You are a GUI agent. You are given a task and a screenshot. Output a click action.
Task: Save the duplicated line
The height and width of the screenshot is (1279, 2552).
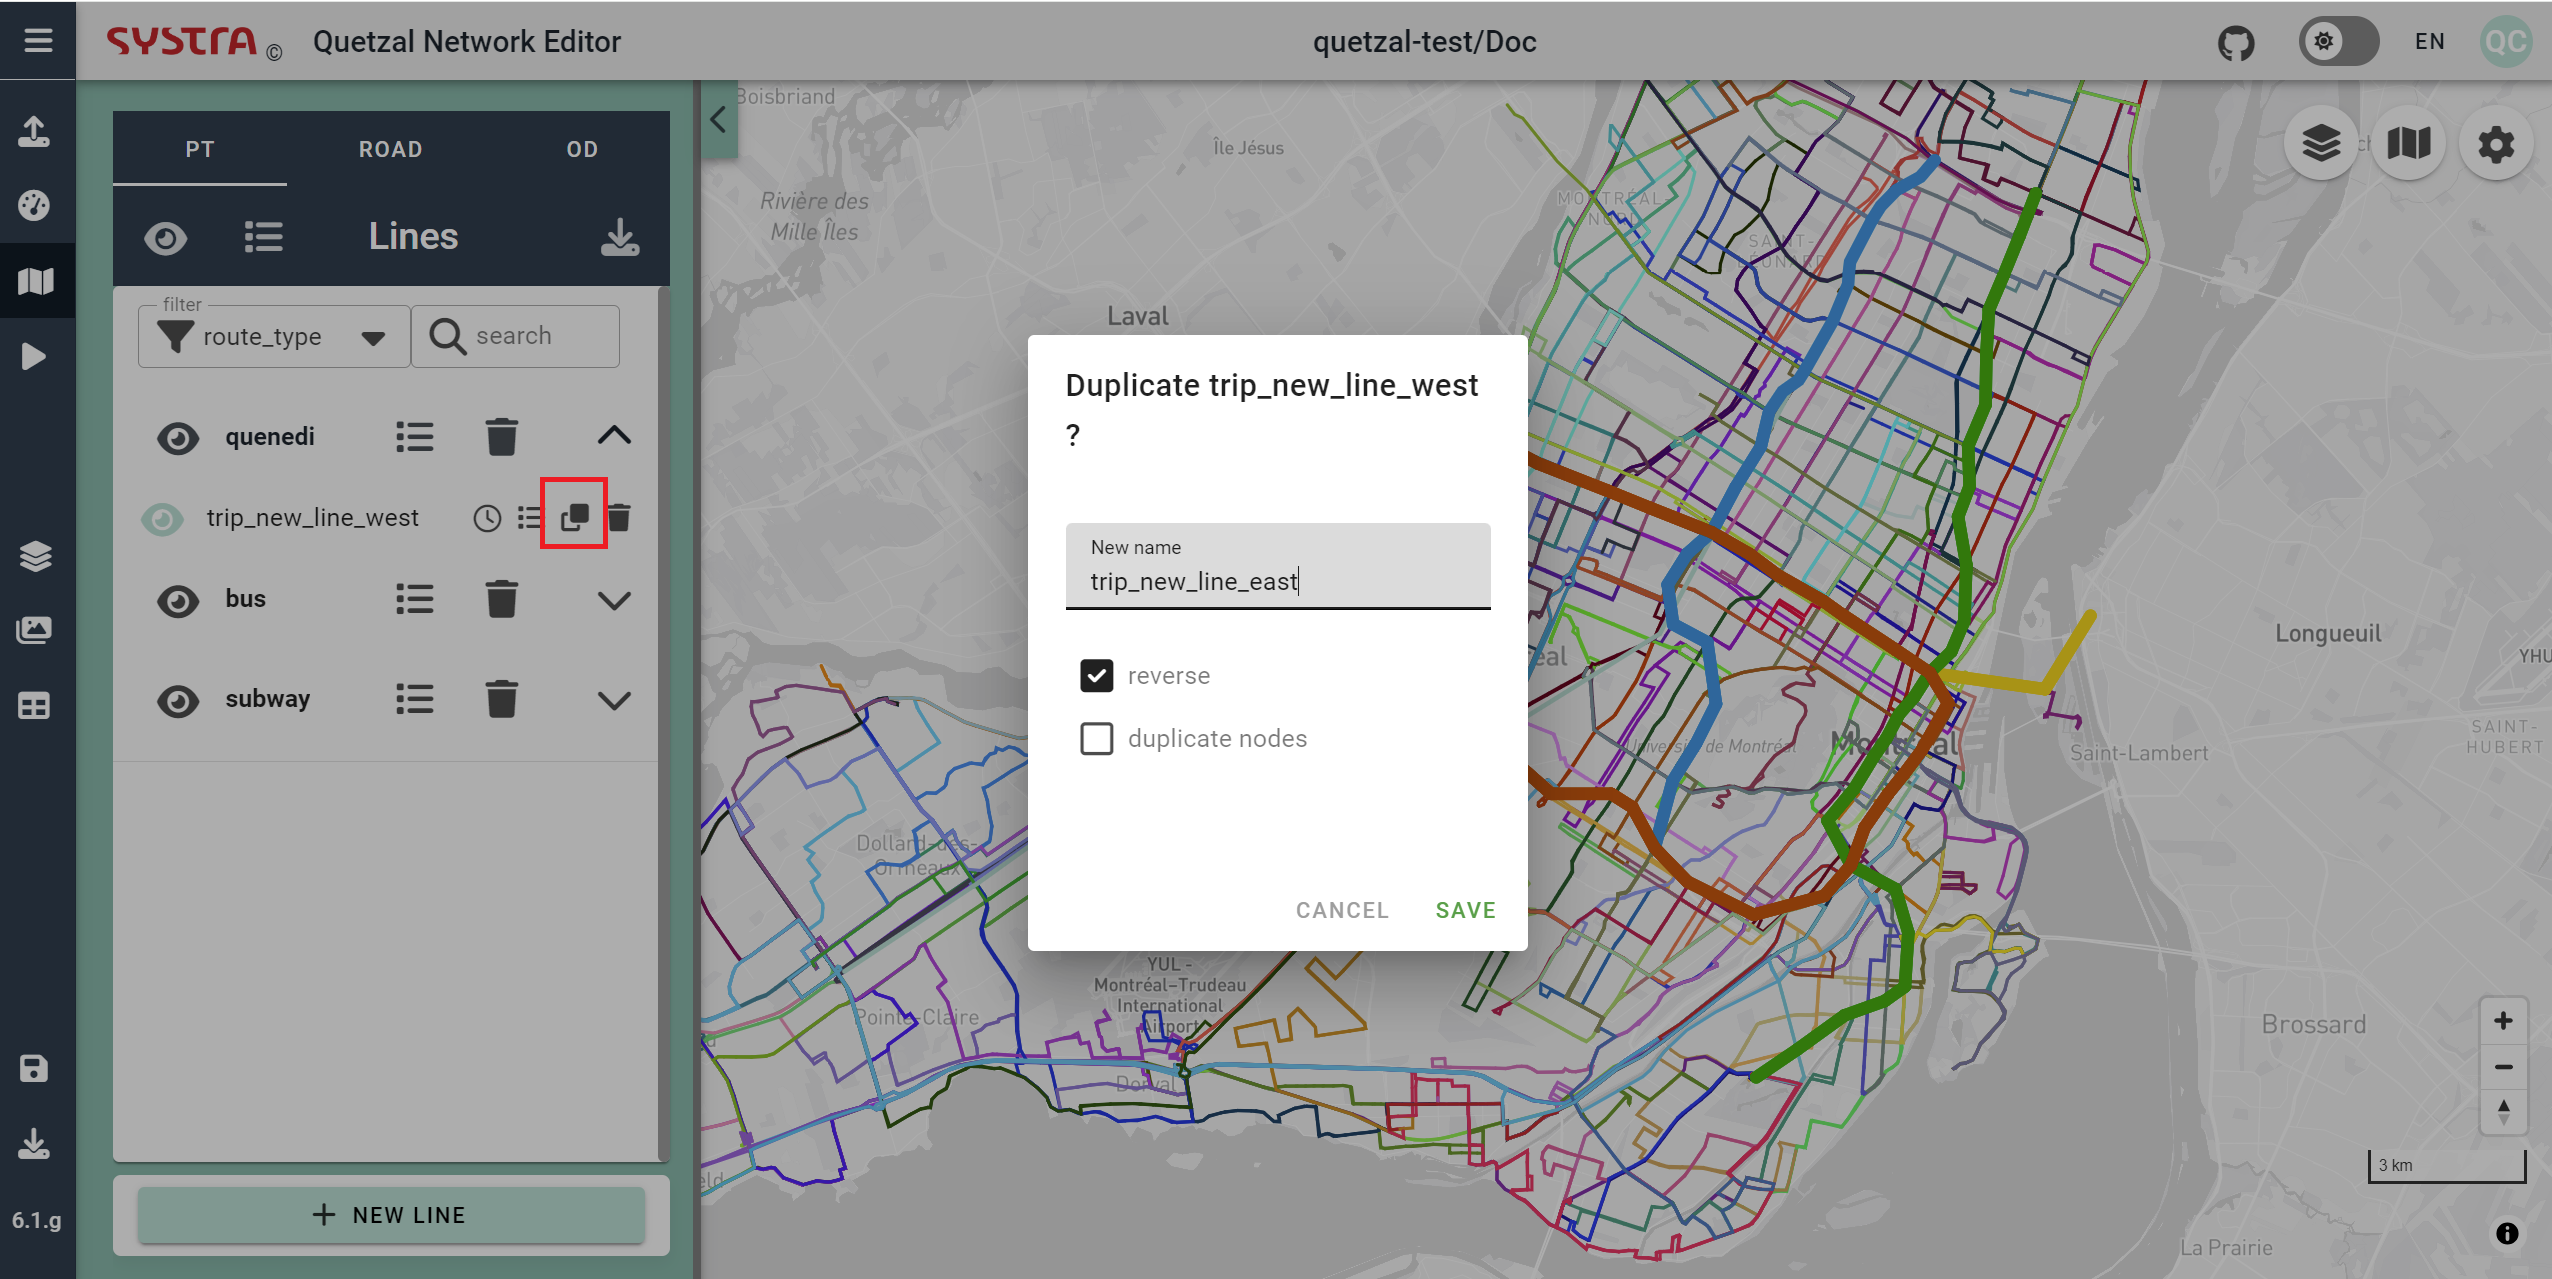[1466, 910]
